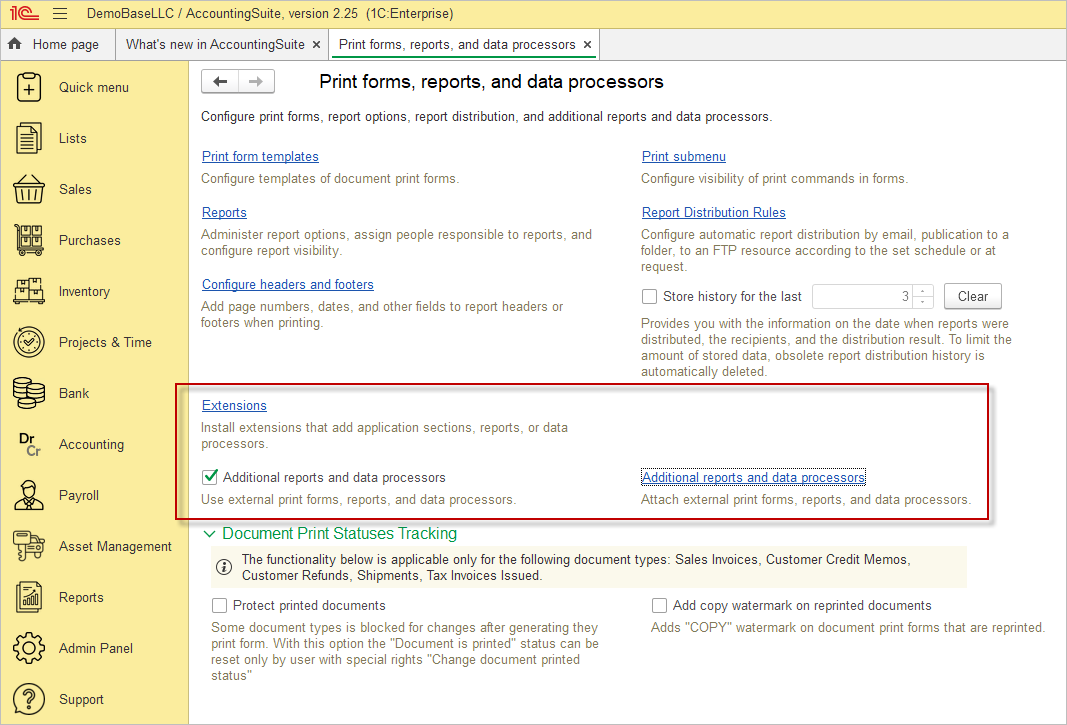Enable Add copy watermark on reprinted documents
Screen dimensions: 1067x725
pyautogui.click(x=659, y=605)
